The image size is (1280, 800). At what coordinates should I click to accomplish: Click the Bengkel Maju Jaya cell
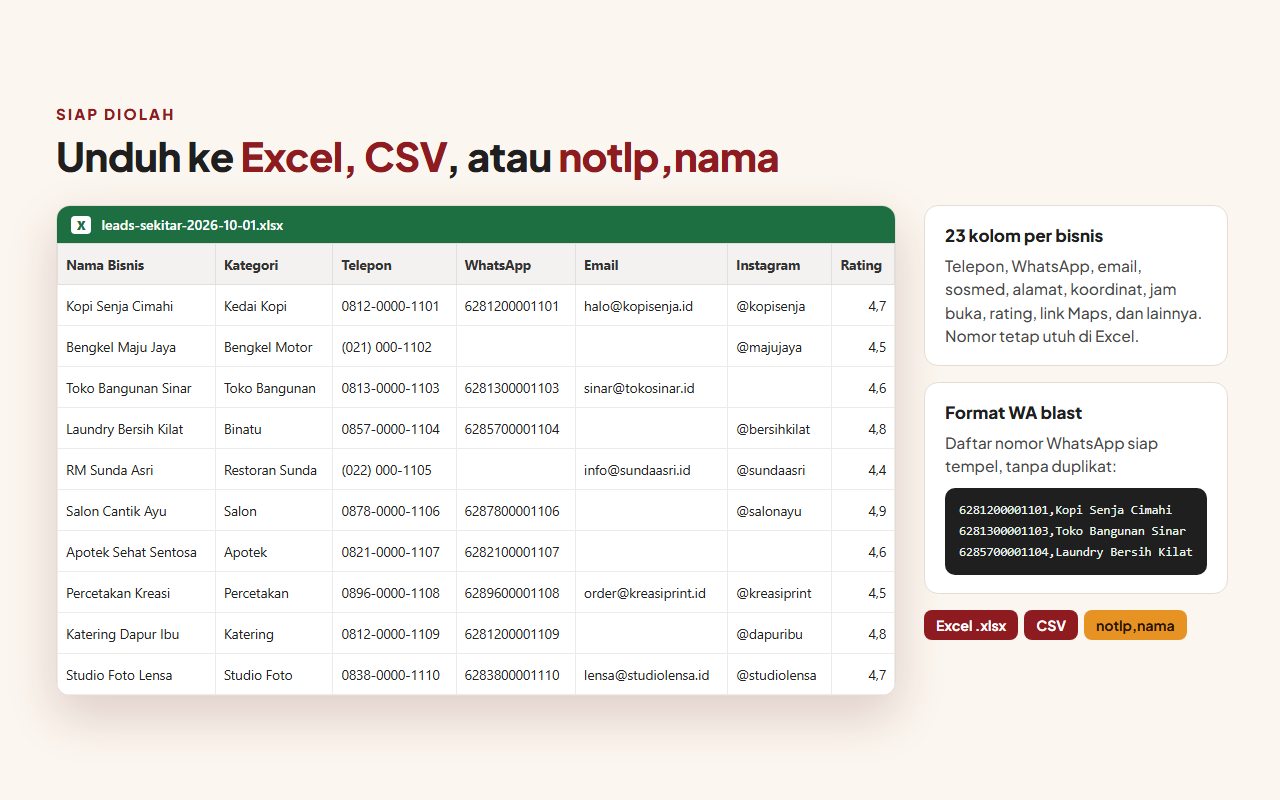136,347
